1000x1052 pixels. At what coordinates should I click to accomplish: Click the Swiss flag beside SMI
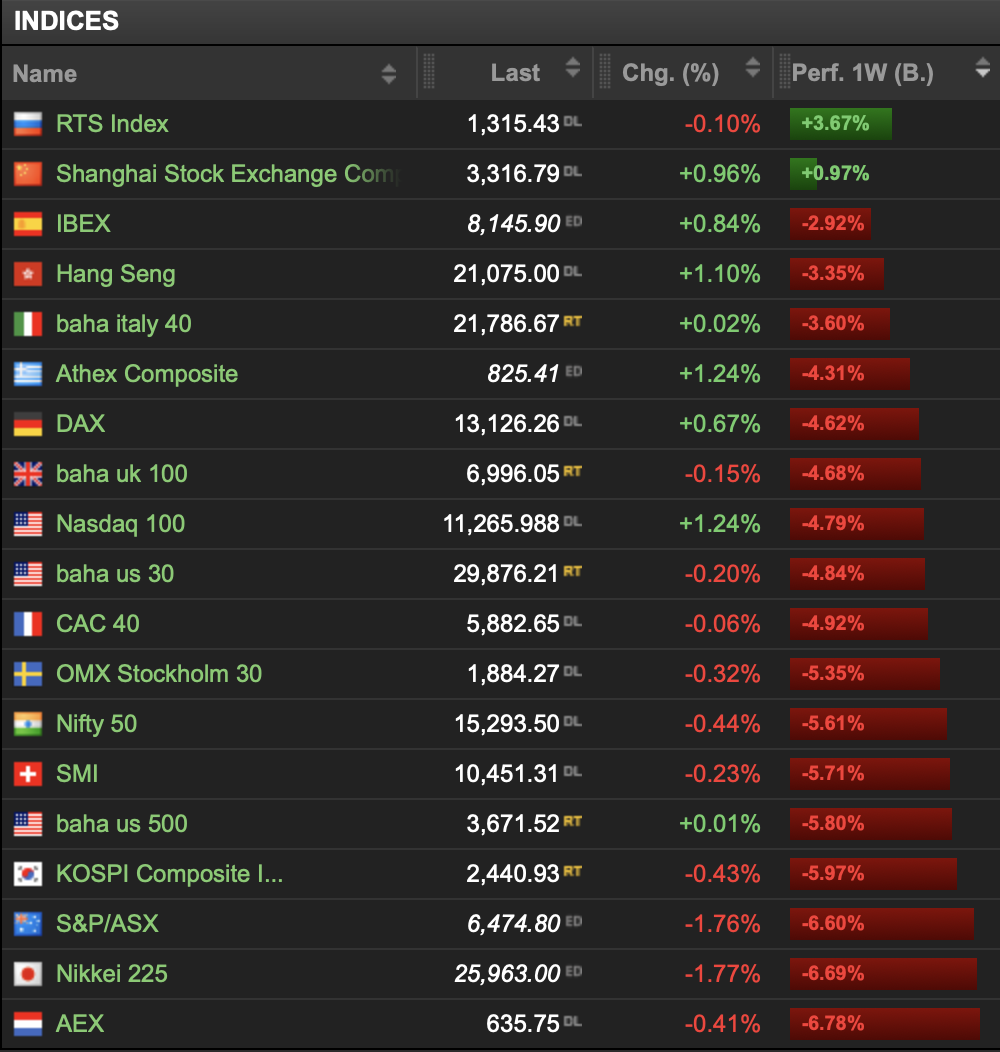(x=28, y=774)
